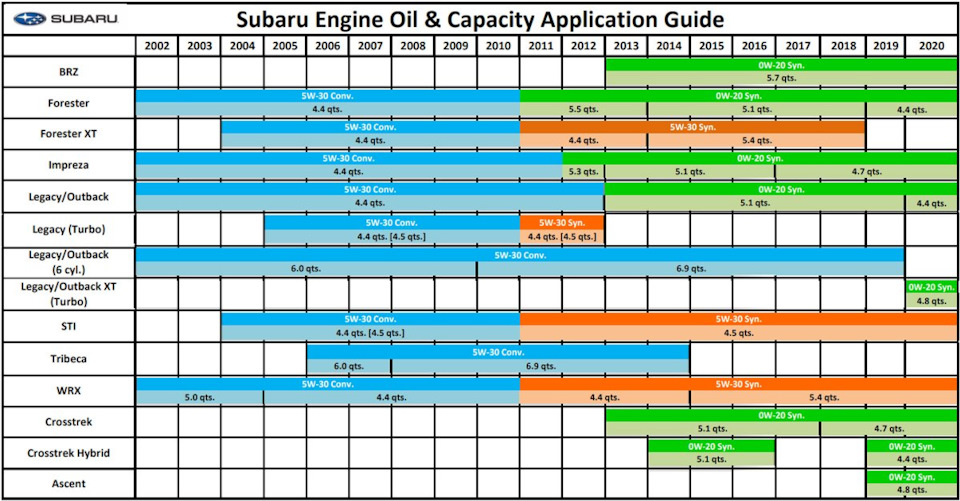Click the BRZ 0W-20 Syn. green bar
Screen dimensions: 960x501
pos(781,65)
